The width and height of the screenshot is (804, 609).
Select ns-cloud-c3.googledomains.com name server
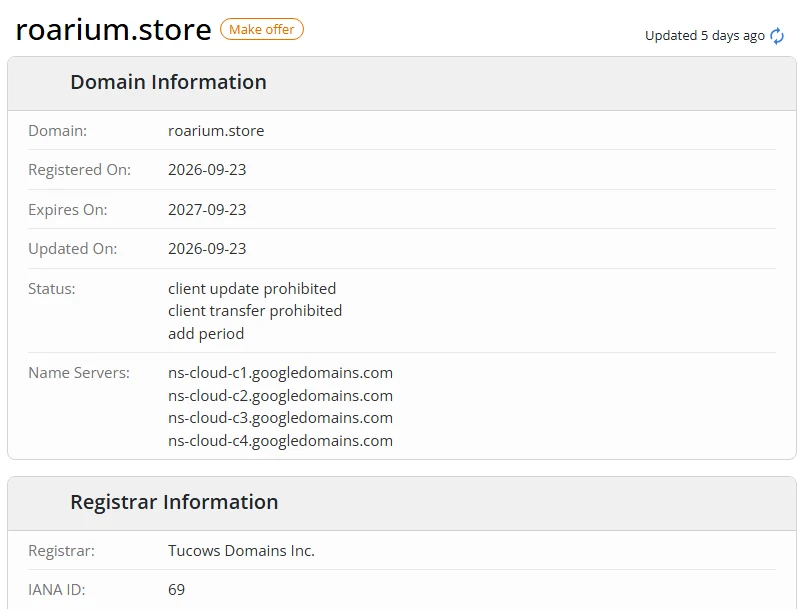pyautogui.click(x=280, y=418)
